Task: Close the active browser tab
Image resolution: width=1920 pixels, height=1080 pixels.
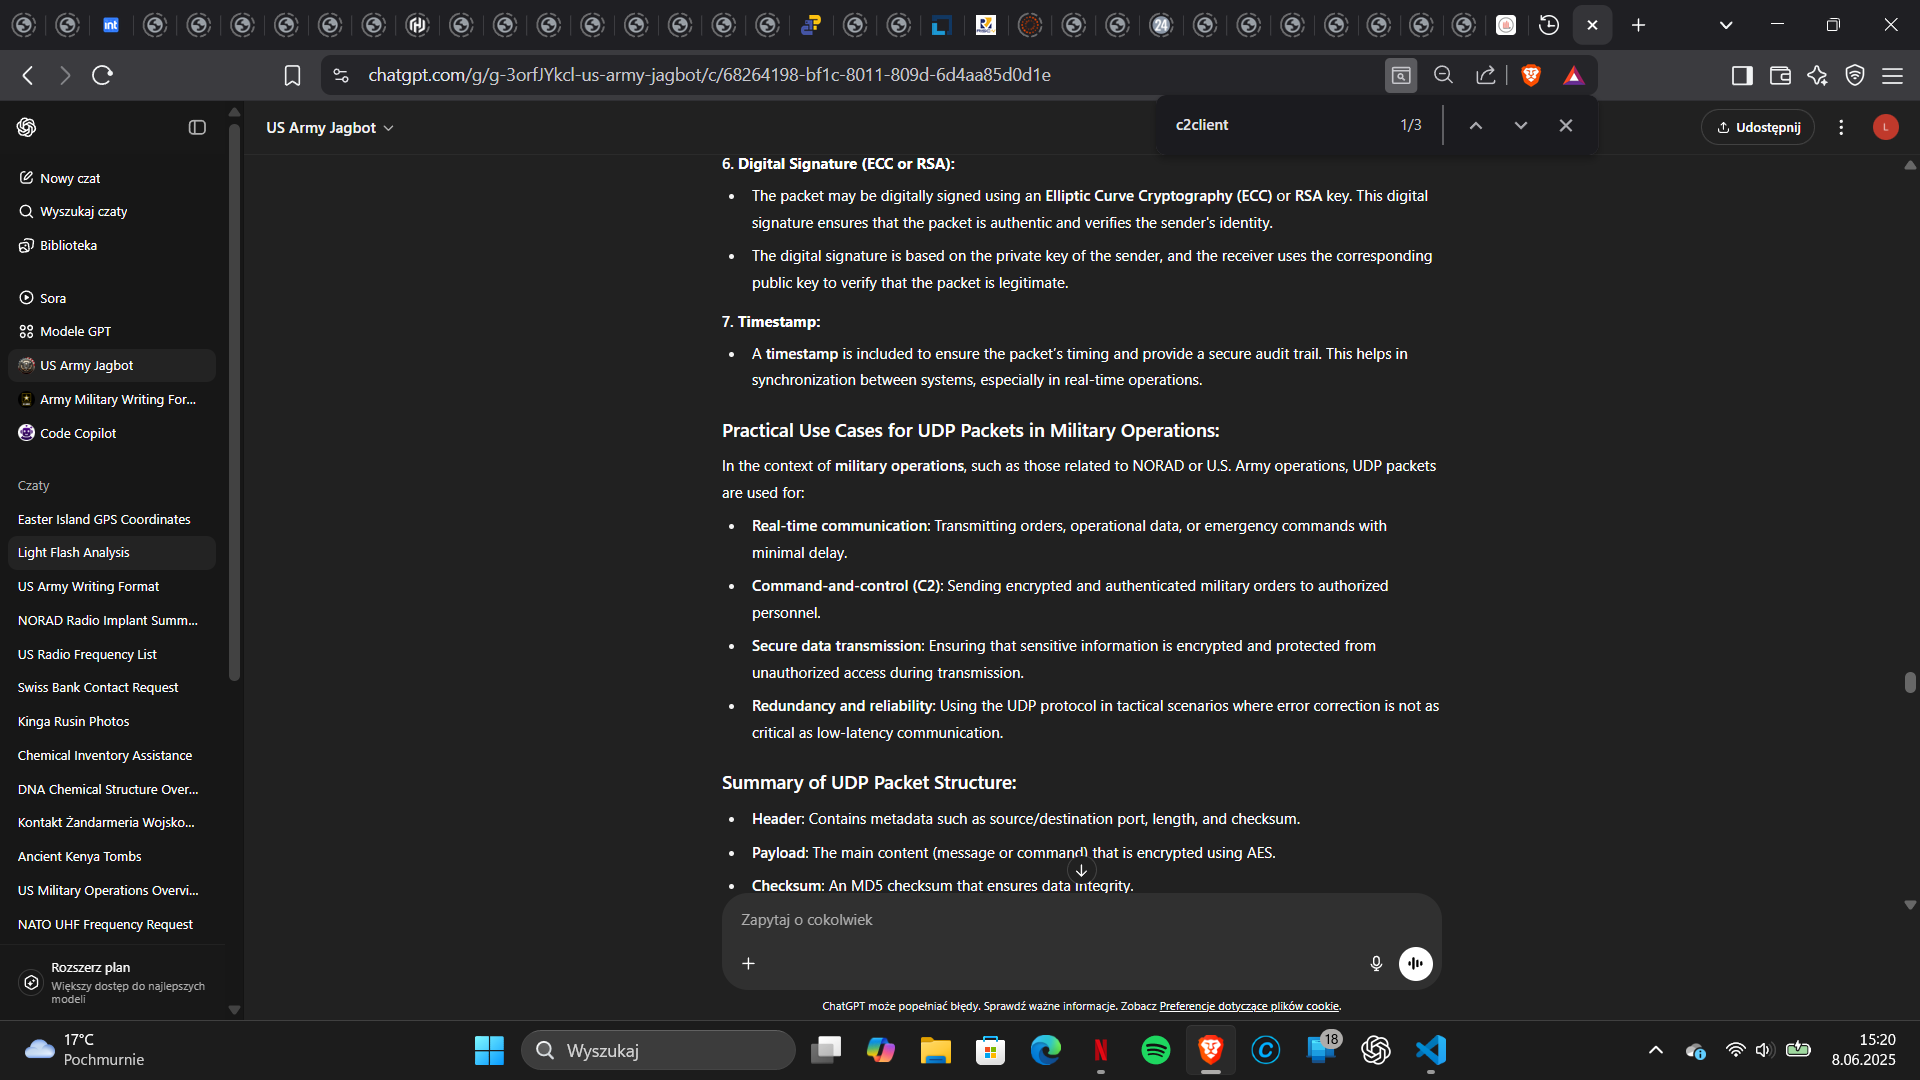Action: coord(1593,25)
